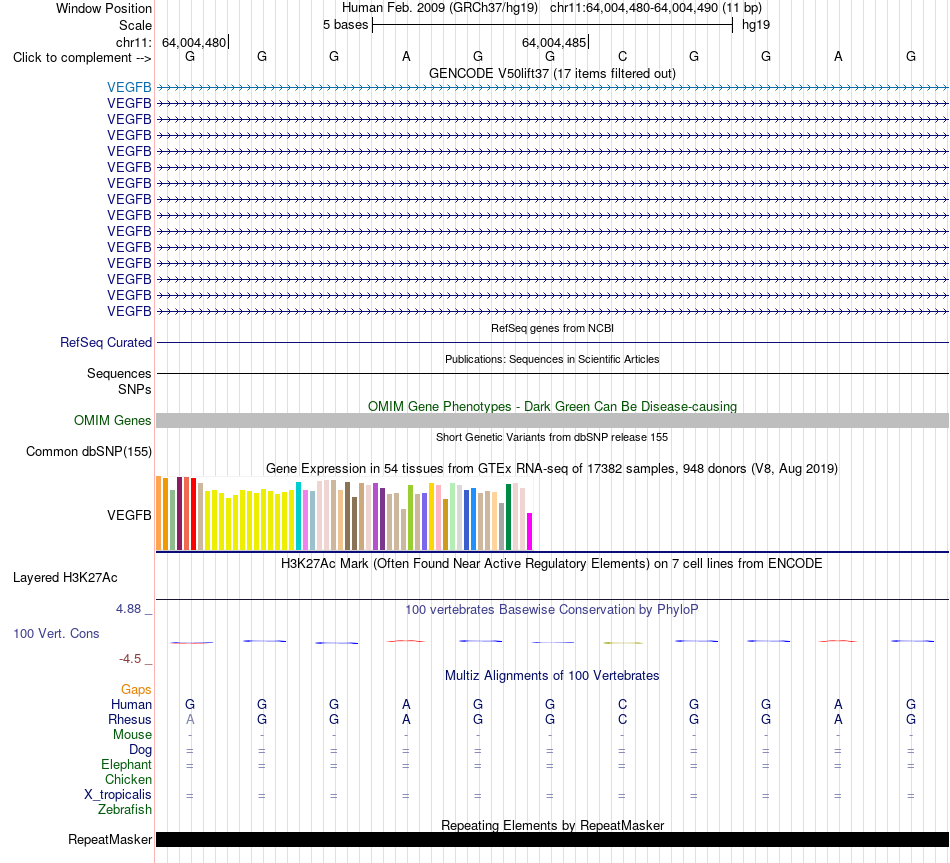Click the 'SNPs' label under Sequences

pyautogui.click(x=135, y=389)
